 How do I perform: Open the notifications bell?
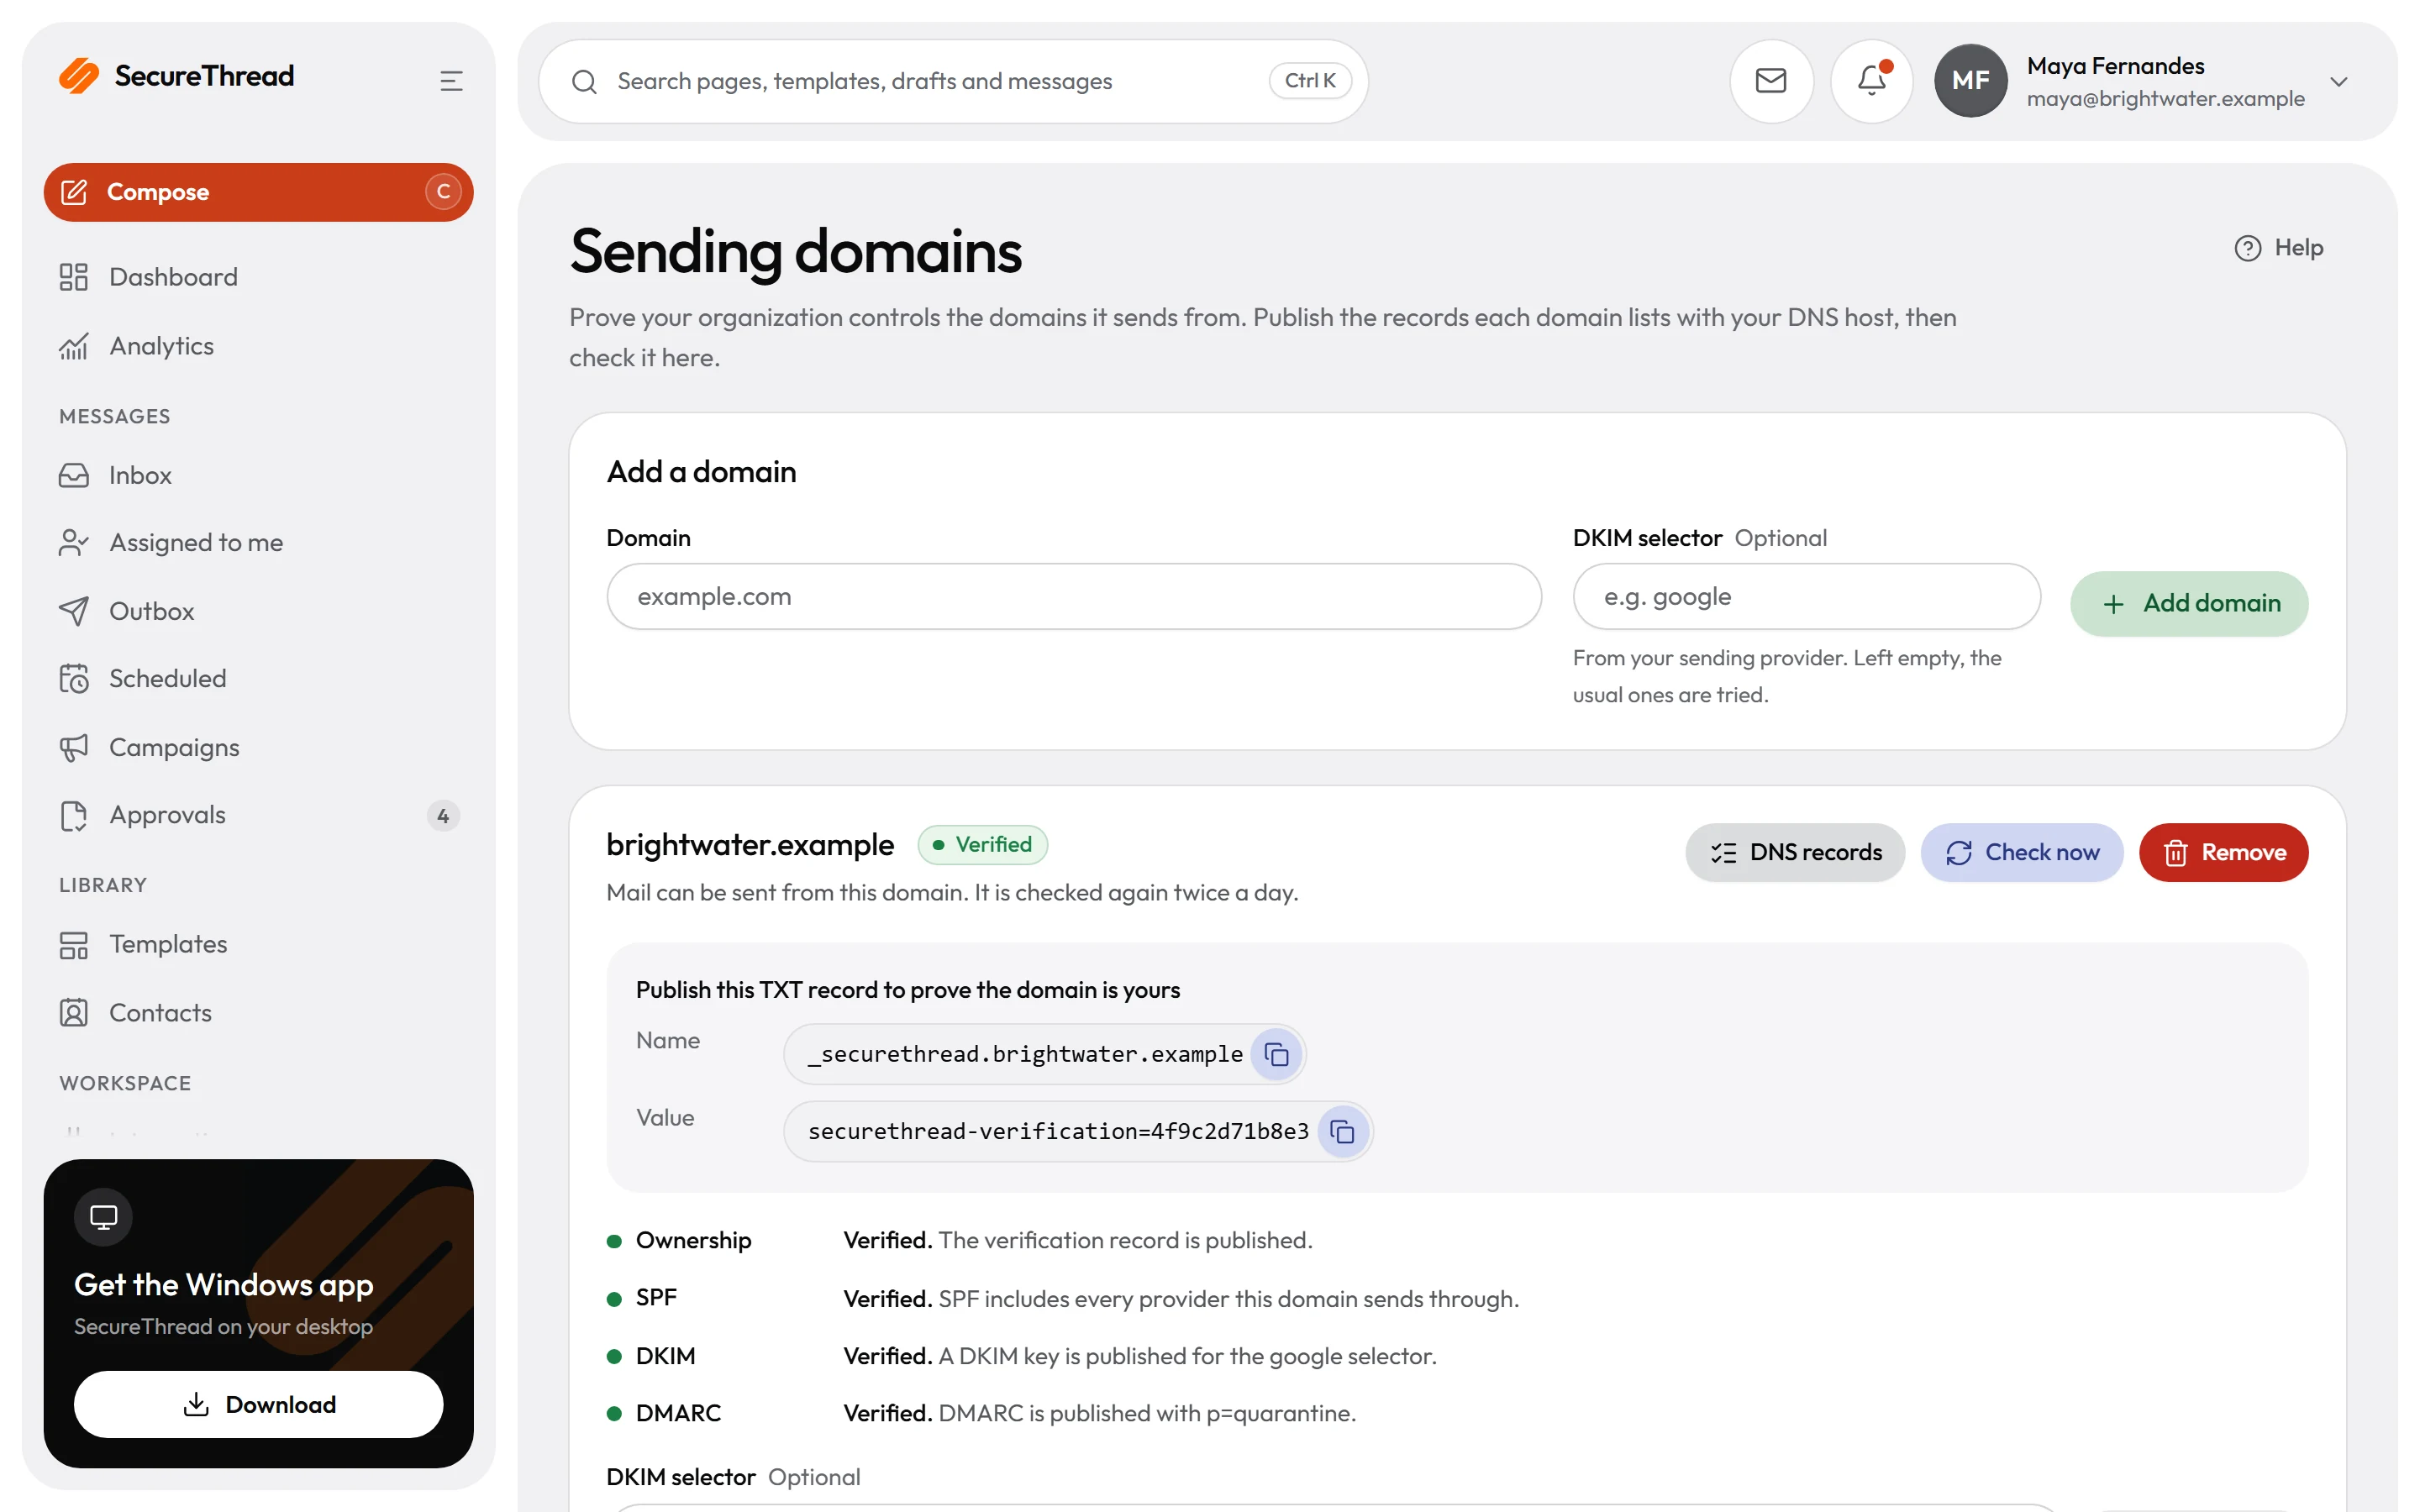pos(1871,81)
